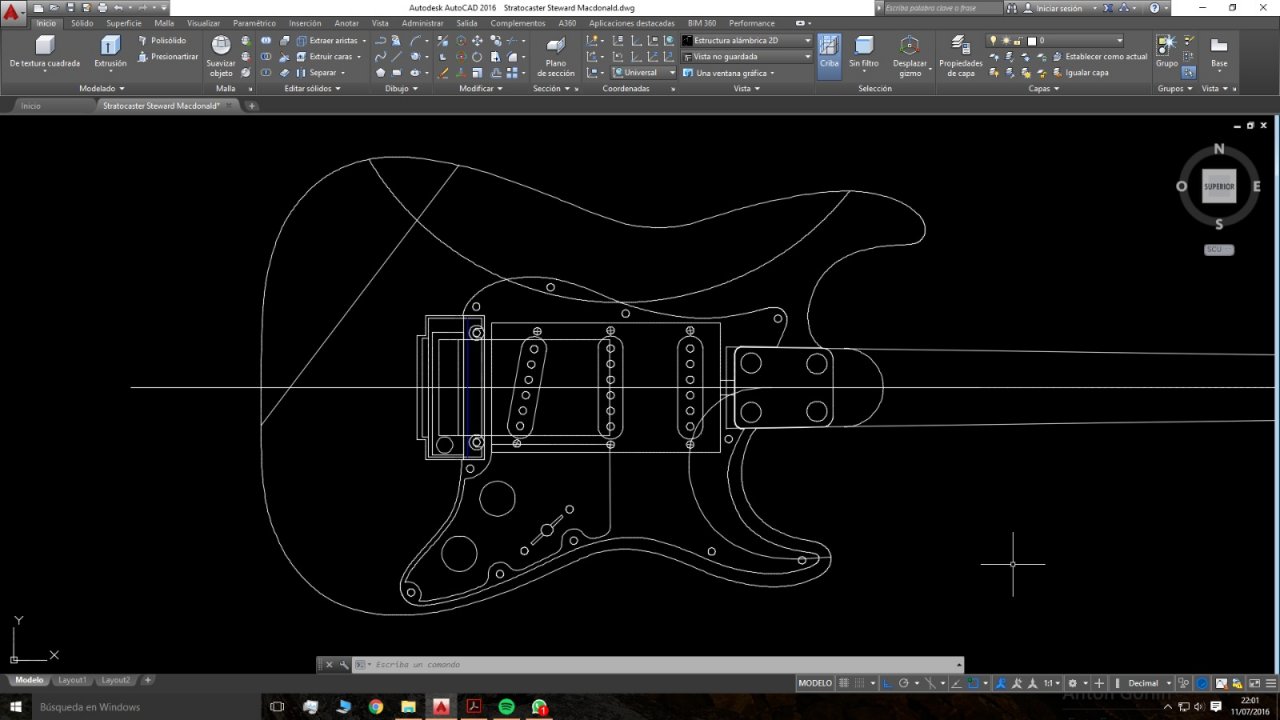Expand the Modificar panel
Viewport: 1280px width, 720px height.
[480, 88]
